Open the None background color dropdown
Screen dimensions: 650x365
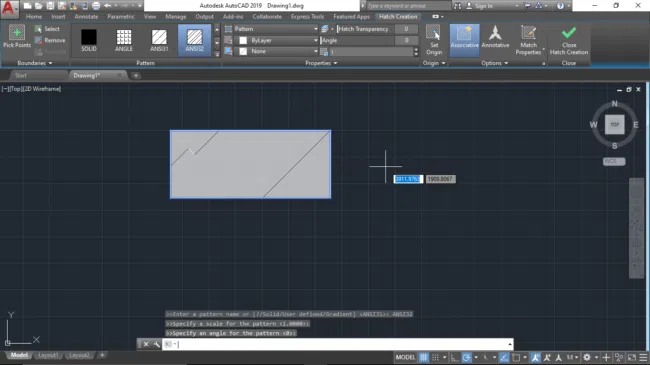[x=275, y=51]
